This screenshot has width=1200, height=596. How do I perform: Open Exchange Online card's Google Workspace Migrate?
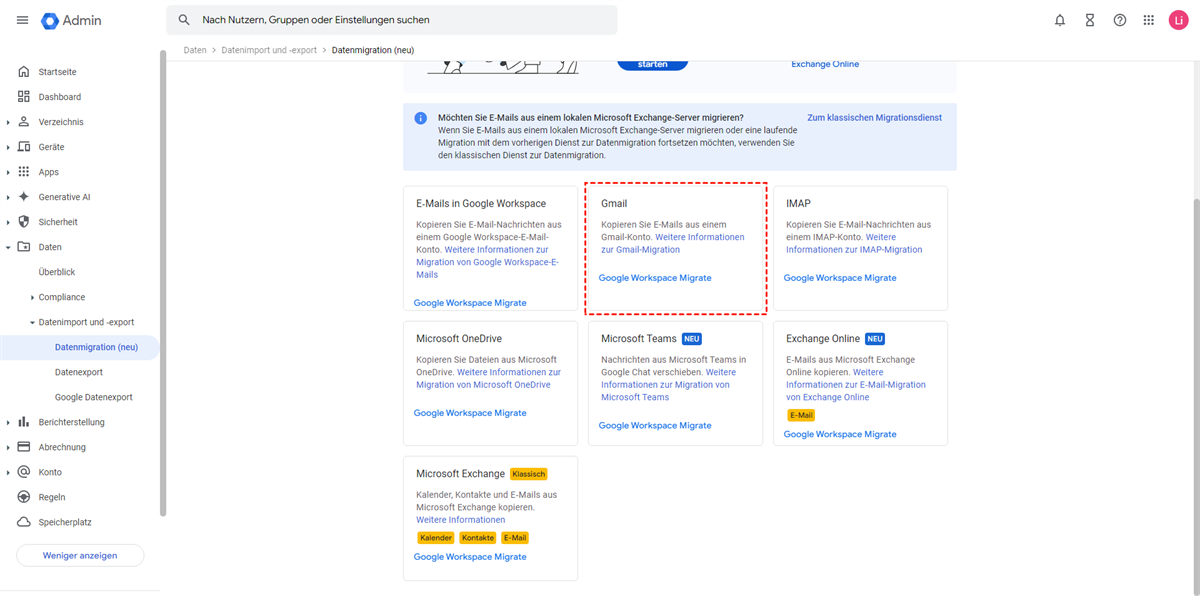840,434
